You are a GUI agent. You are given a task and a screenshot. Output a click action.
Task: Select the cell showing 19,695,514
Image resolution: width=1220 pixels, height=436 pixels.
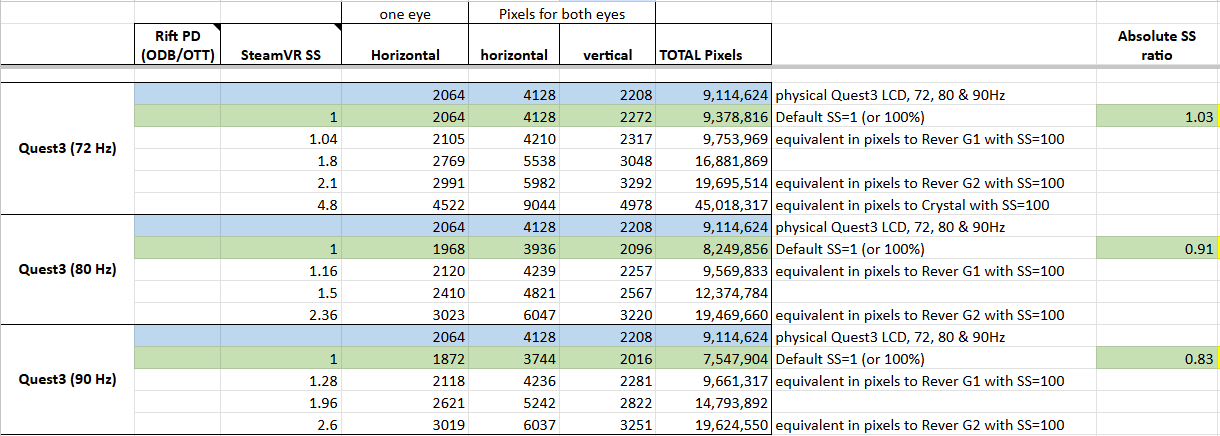tap(713, 183)
